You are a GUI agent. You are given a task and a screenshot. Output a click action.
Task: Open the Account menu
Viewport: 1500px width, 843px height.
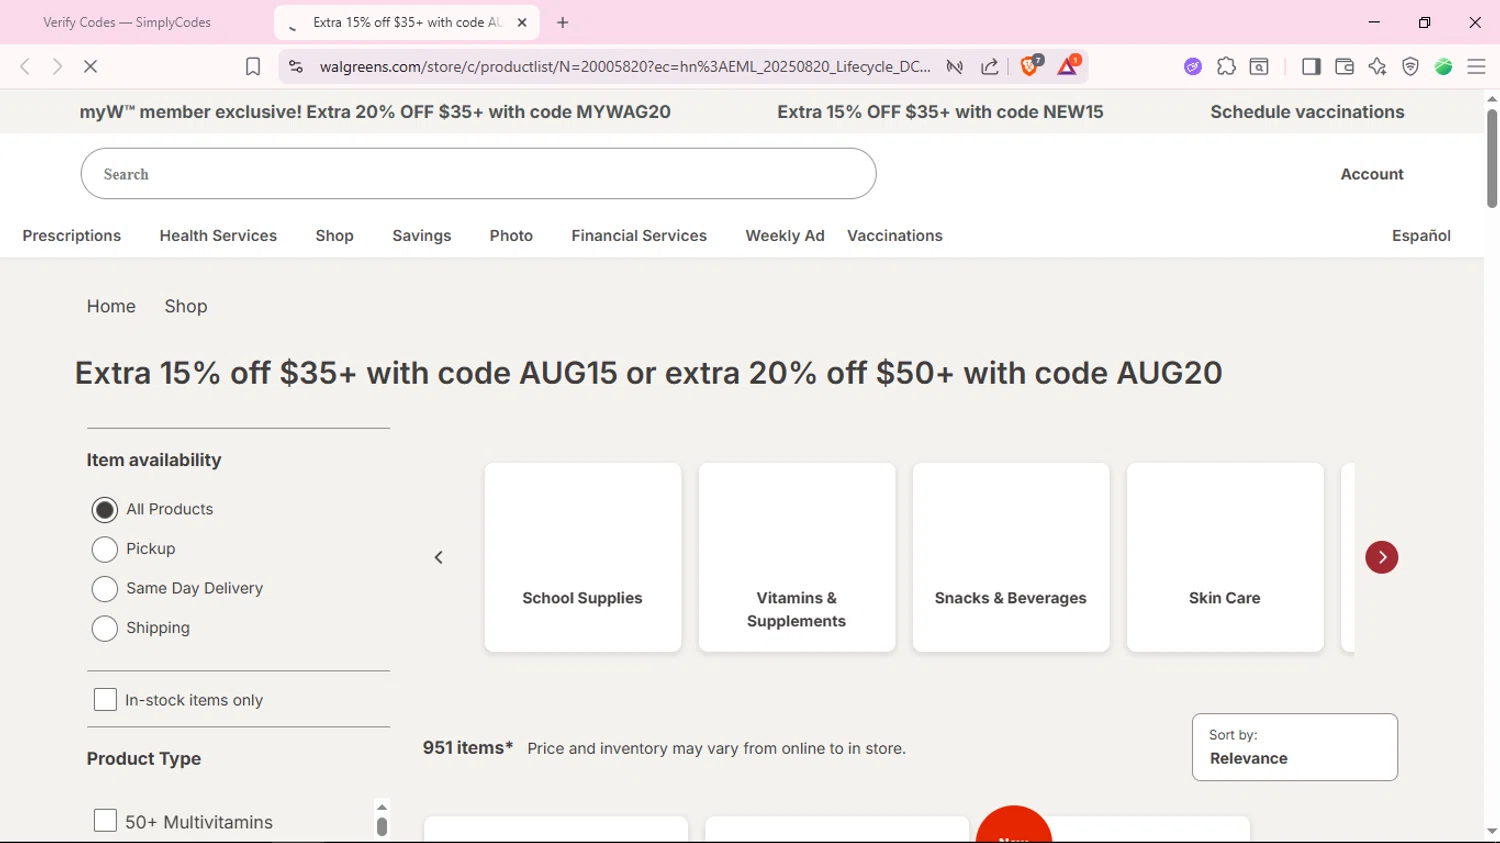tap(1372, 174)
